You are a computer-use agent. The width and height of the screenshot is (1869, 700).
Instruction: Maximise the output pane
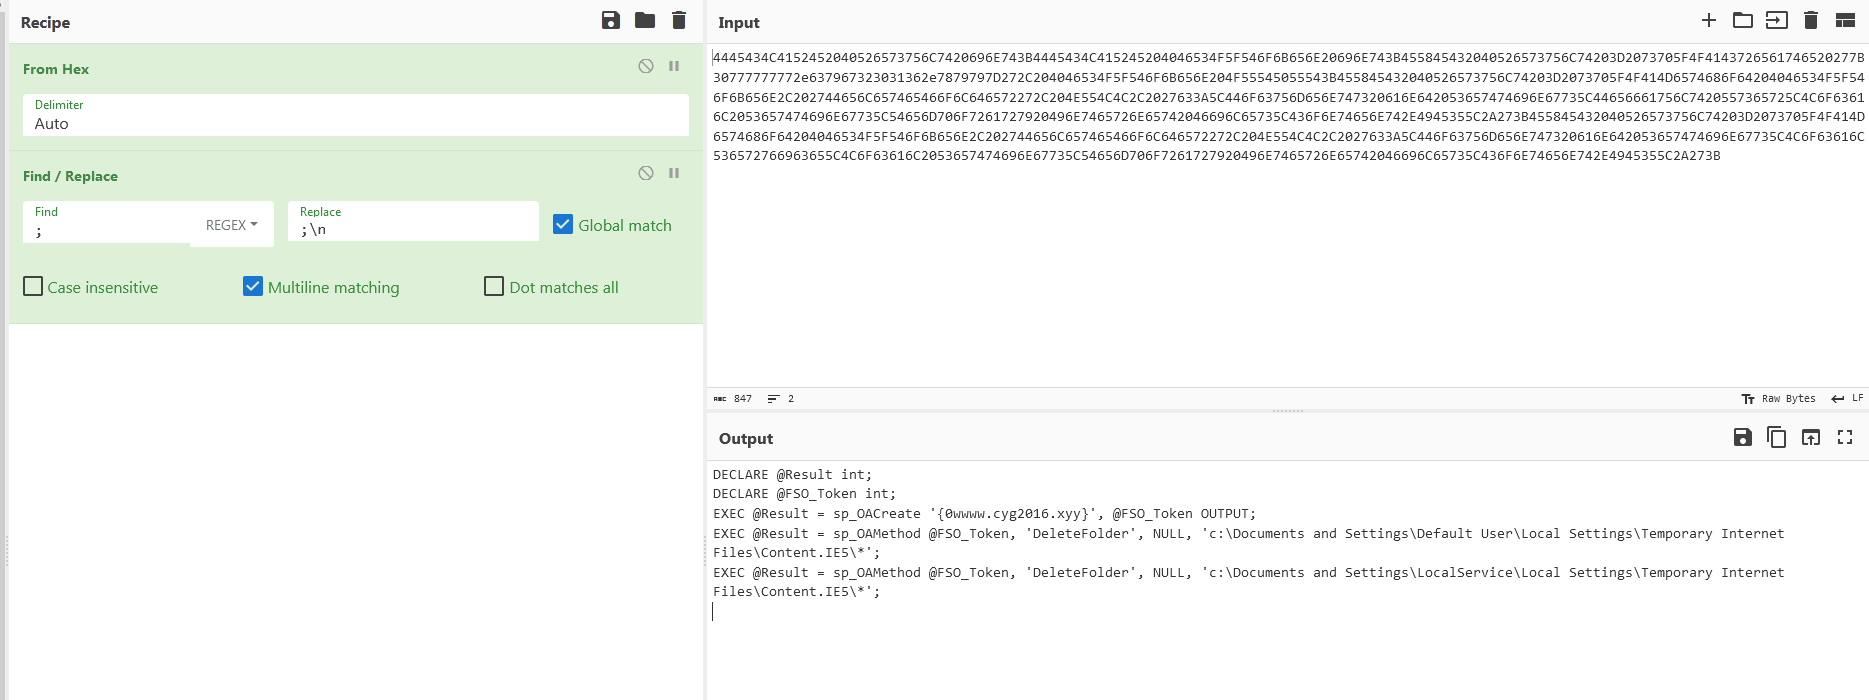1845,437
